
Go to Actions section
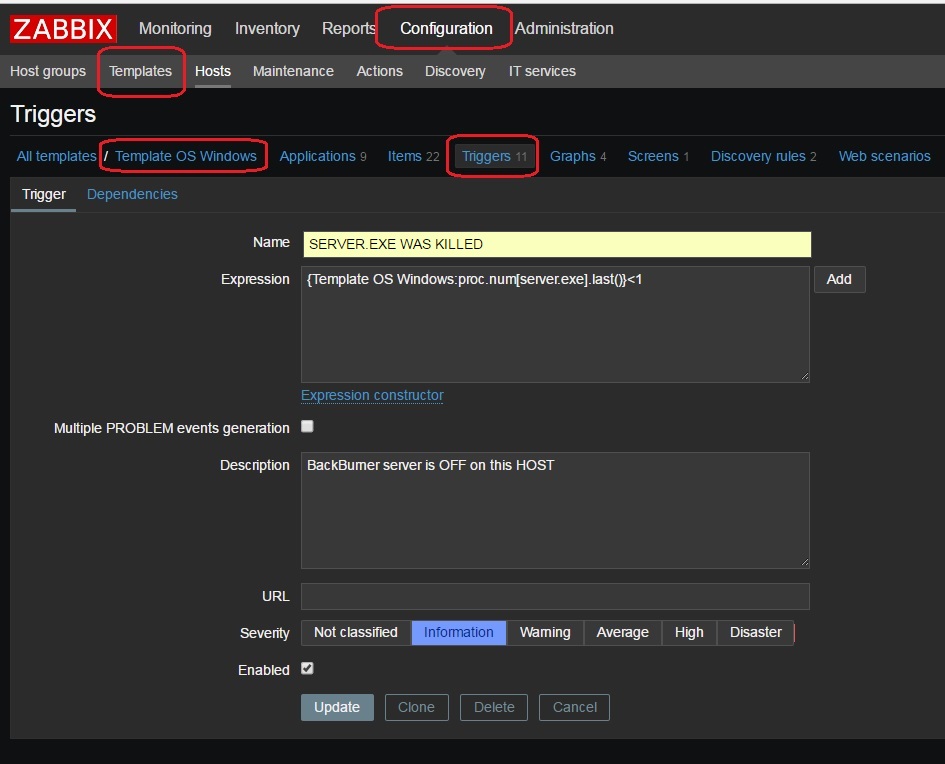[380, 71]
